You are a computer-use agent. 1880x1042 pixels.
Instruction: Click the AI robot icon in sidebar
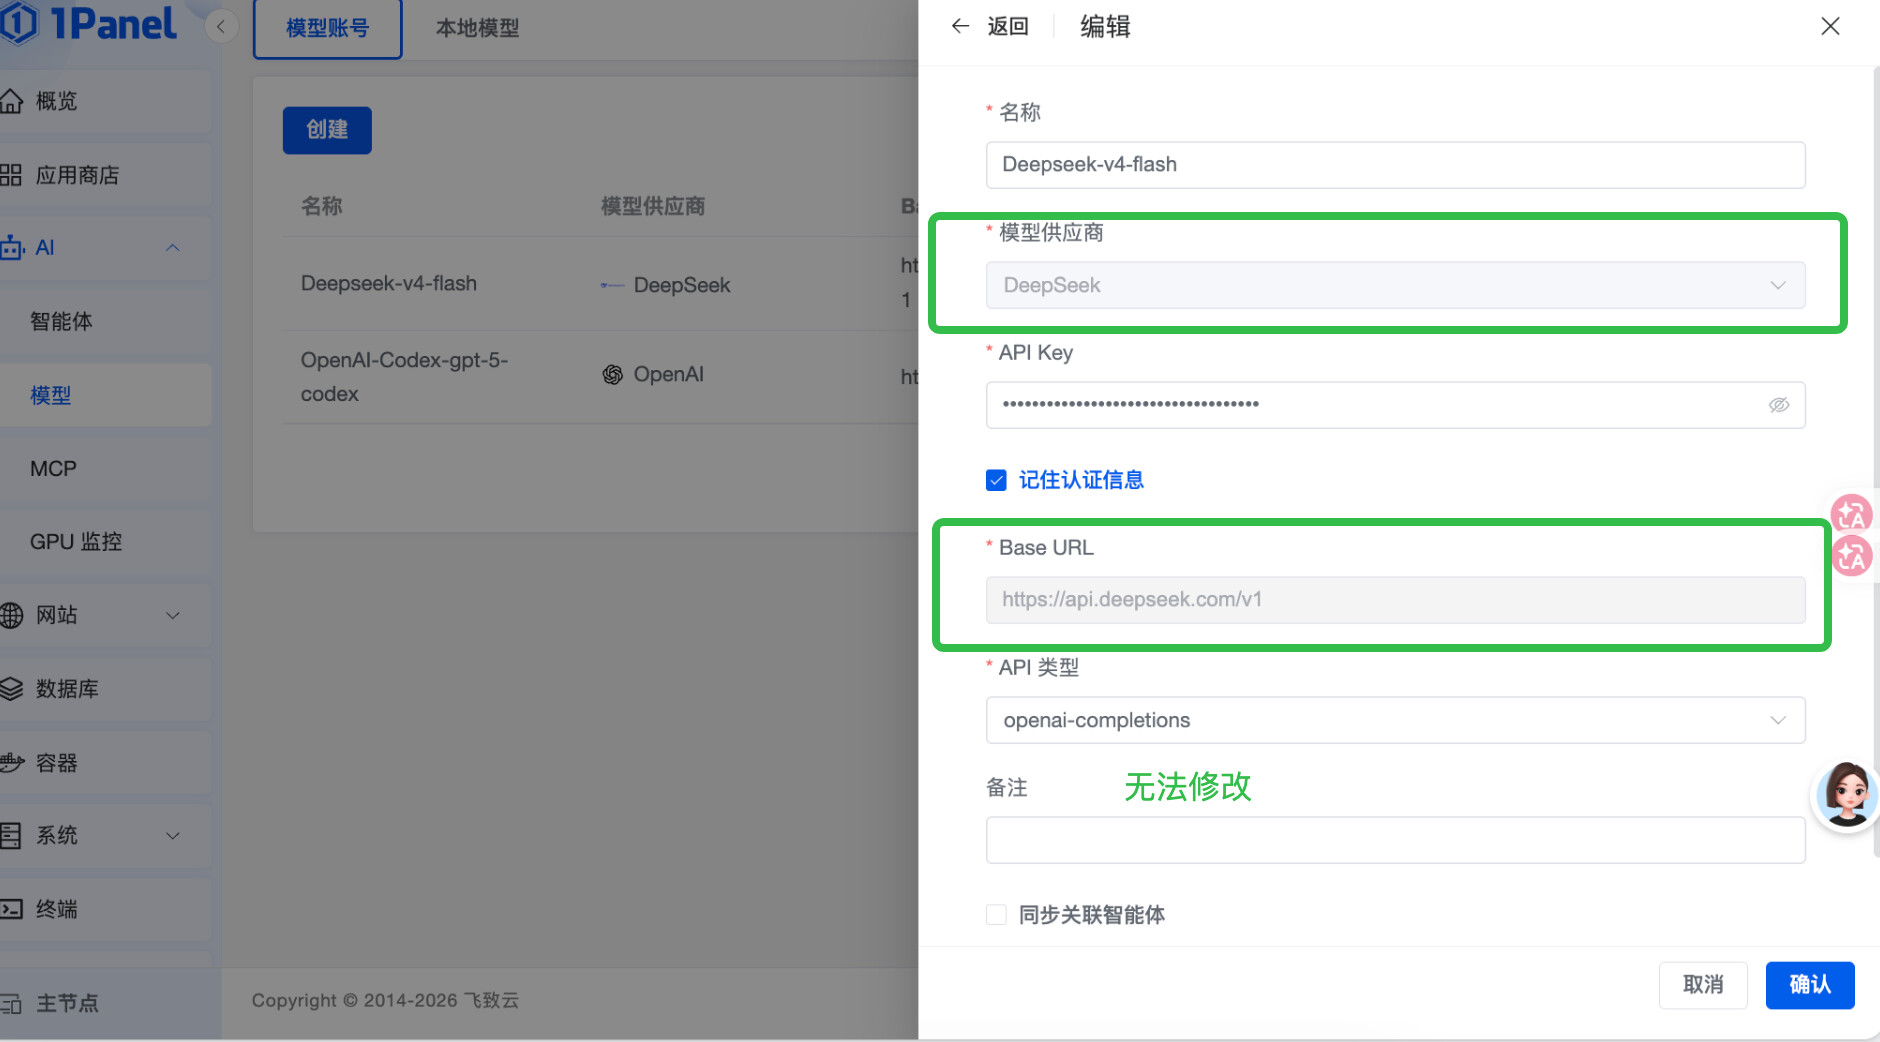12,247
